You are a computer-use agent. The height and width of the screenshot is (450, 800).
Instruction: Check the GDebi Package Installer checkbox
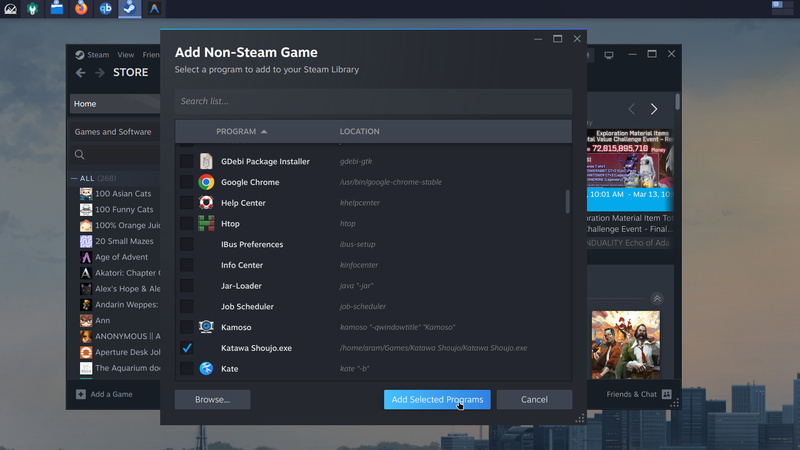[x=187, y=161]
